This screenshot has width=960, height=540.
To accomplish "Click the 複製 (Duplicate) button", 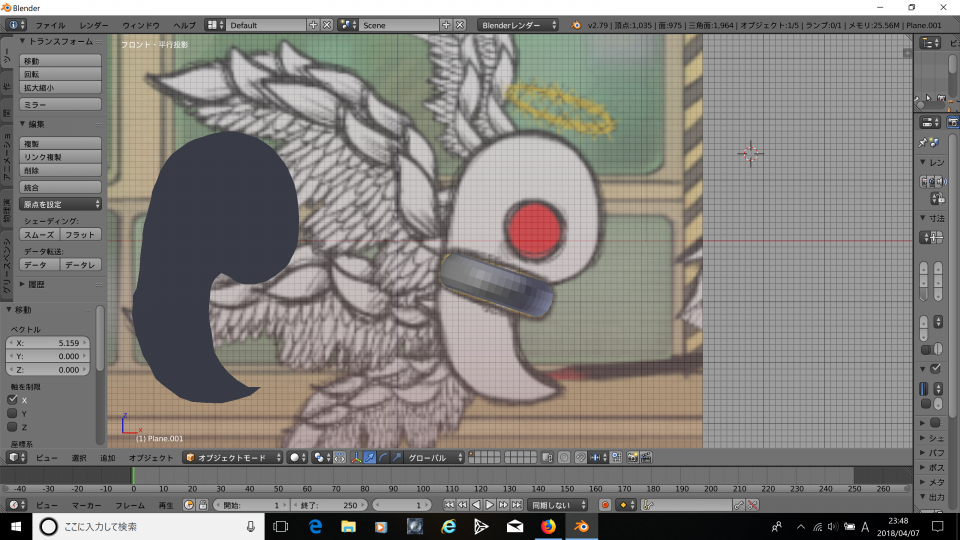I will (60, 144).
